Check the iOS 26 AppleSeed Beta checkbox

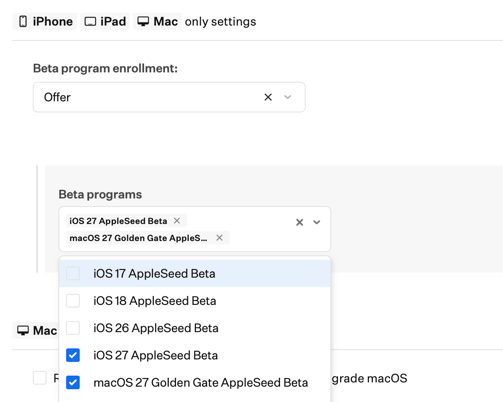pos(73,328)
